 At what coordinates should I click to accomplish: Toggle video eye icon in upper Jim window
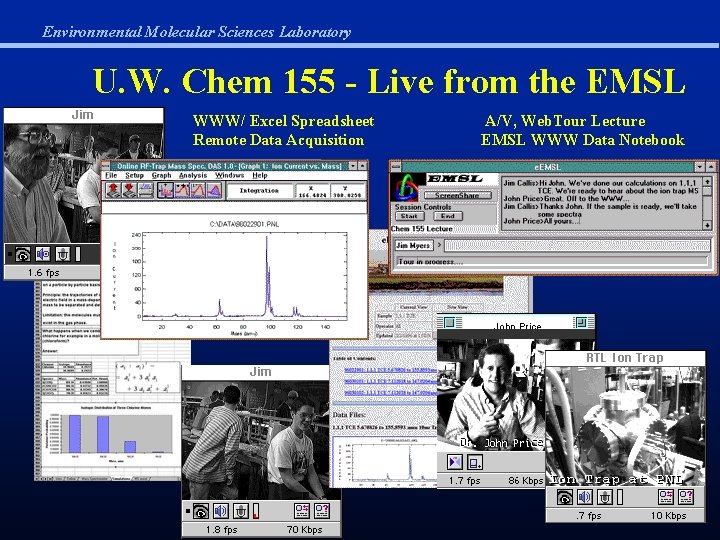(22, 254)
